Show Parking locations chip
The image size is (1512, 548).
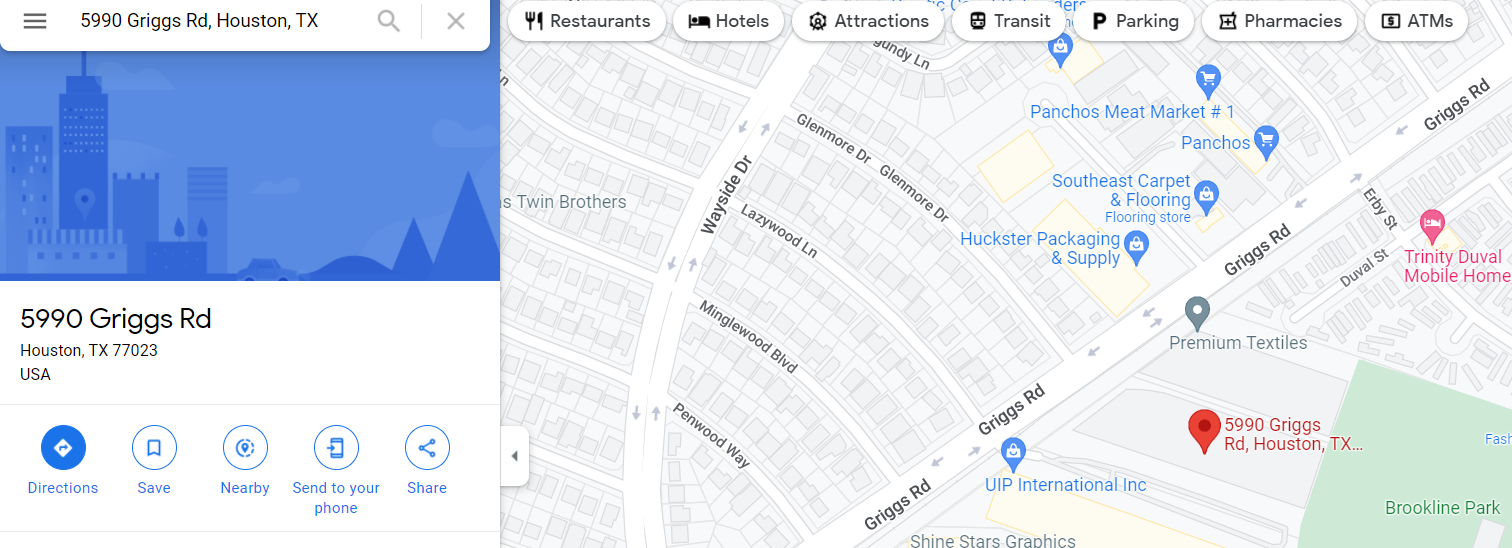coord(1134,21)
